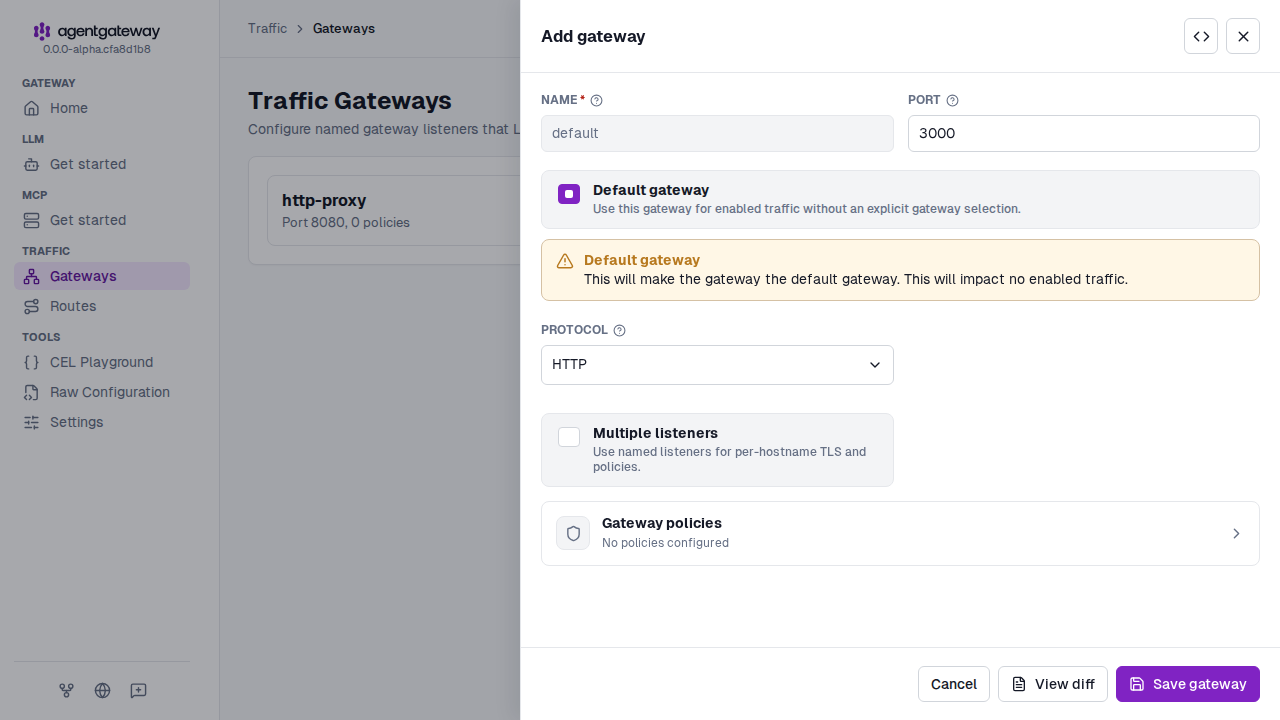The width and height of the screenshot is (1280, 720).
Task: Select Gateways in the sidebar
Action: (x=102, y=276)
